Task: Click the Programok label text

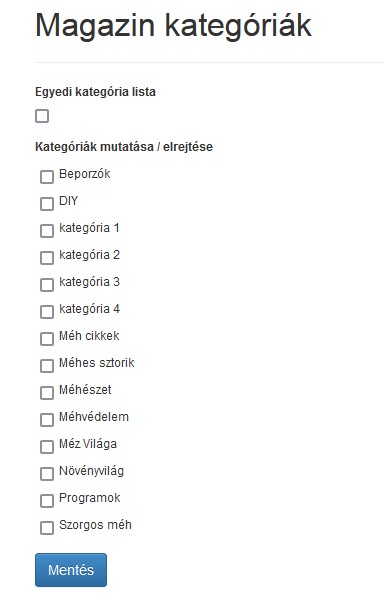Action: click(89, 498)
